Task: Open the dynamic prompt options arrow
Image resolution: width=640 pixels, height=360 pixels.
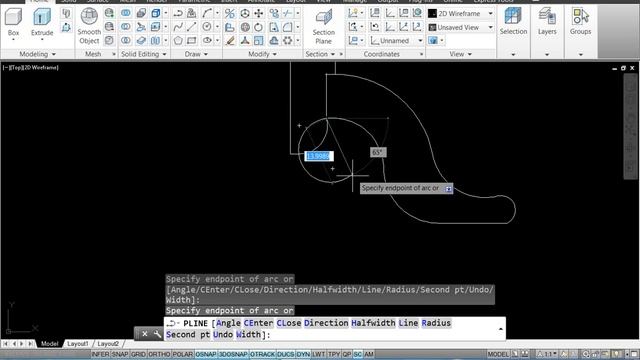Action: pos(448,189)
